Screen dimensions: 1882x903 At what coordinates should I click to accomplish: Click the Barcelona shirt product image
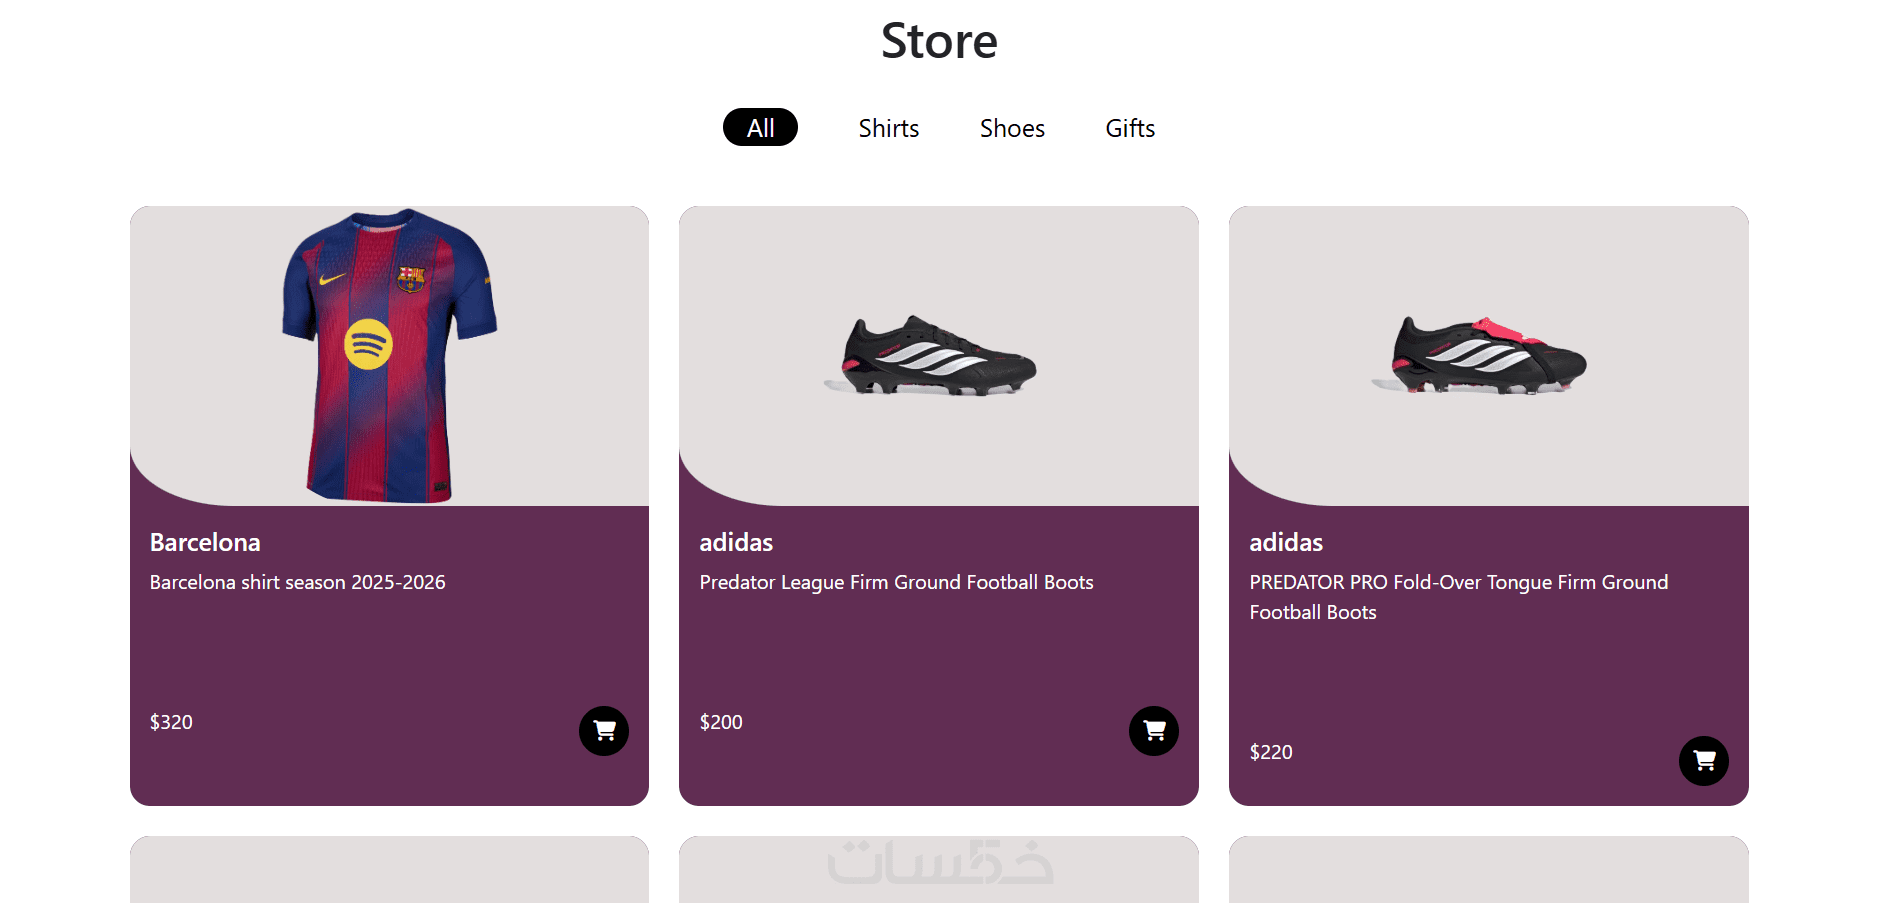coord(389,355)
